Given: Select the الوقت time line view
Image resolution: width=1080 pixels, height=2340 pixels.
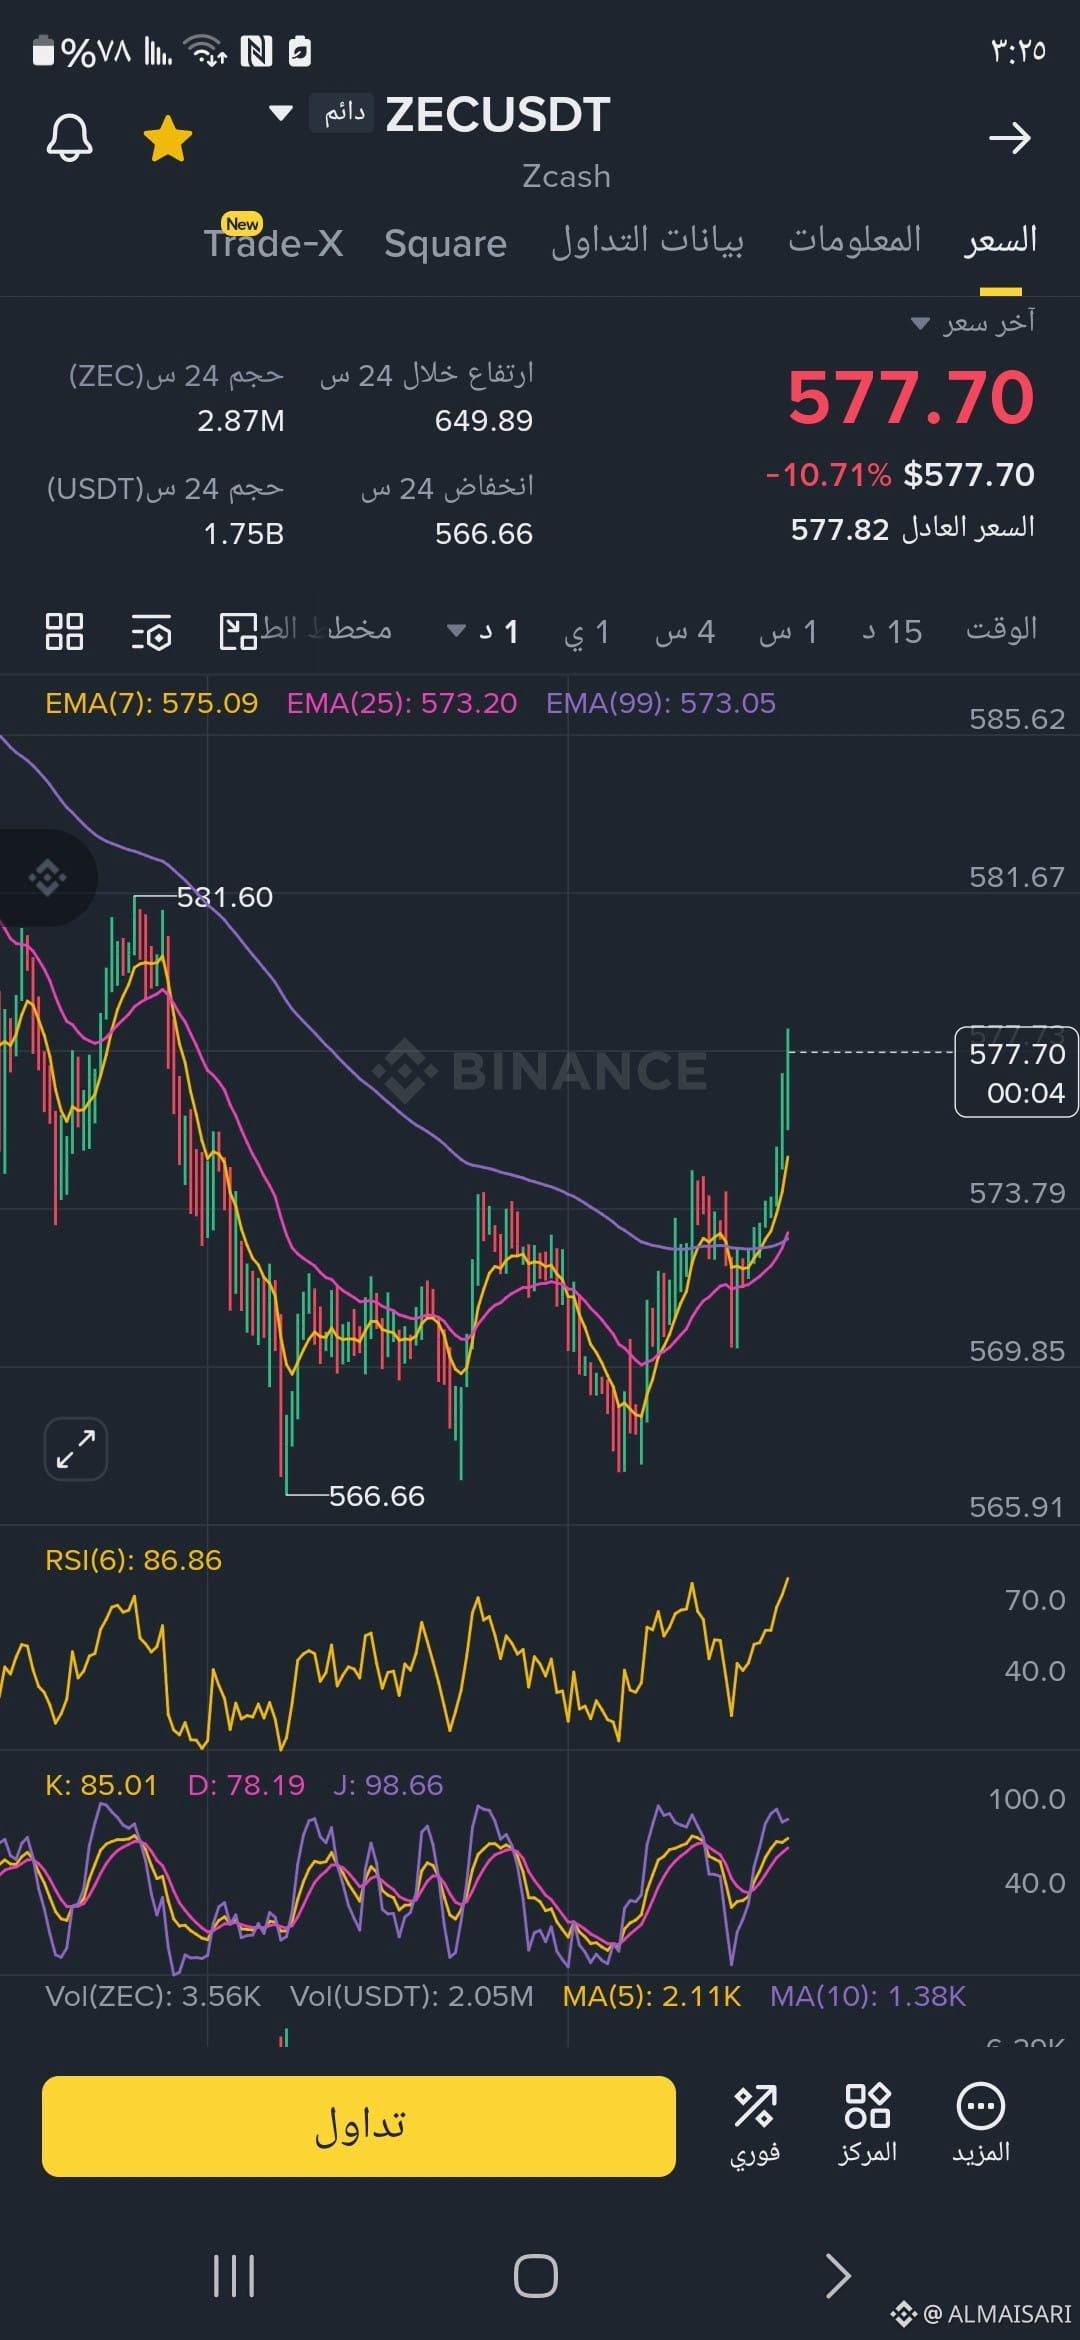Looking at the screenshot, I should (x=1001, y=630).
